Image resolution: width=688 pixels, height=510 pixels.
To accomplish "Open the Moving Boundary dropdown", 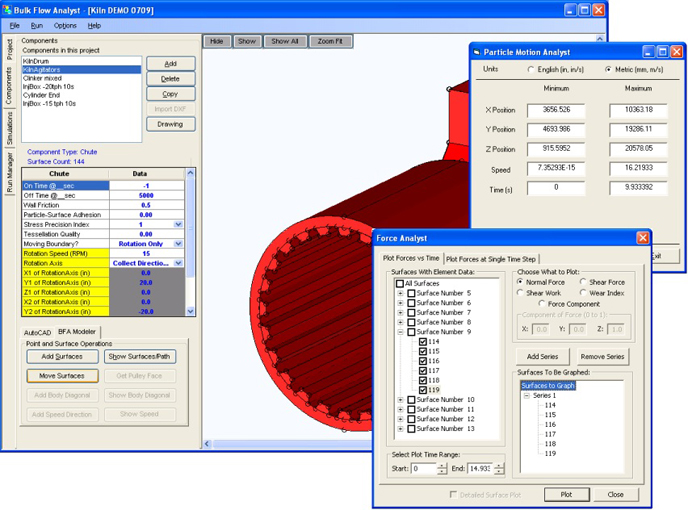I will coord(179,244).
